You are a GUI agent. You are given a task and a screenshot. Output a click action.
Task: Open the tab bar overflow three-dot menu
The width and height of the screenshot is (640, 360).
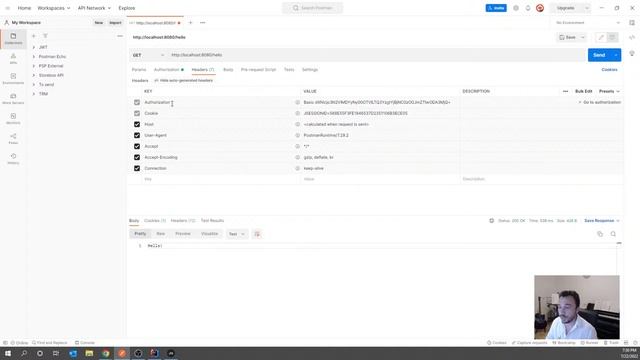202,23
